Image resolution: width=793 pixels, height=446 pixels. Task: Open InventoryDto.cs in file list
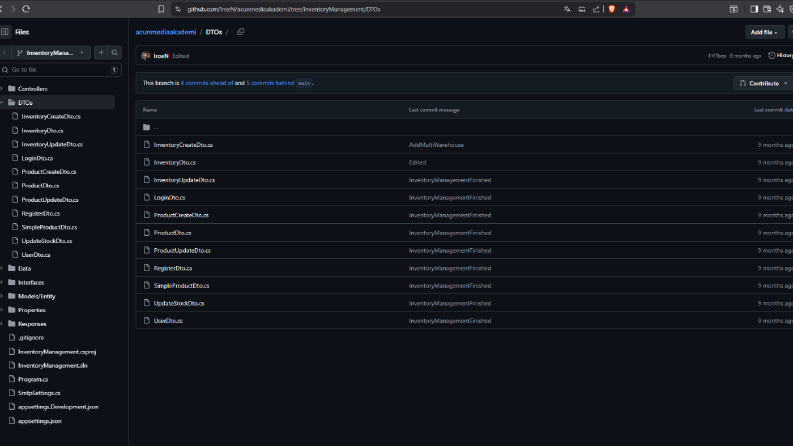(174, 162)
